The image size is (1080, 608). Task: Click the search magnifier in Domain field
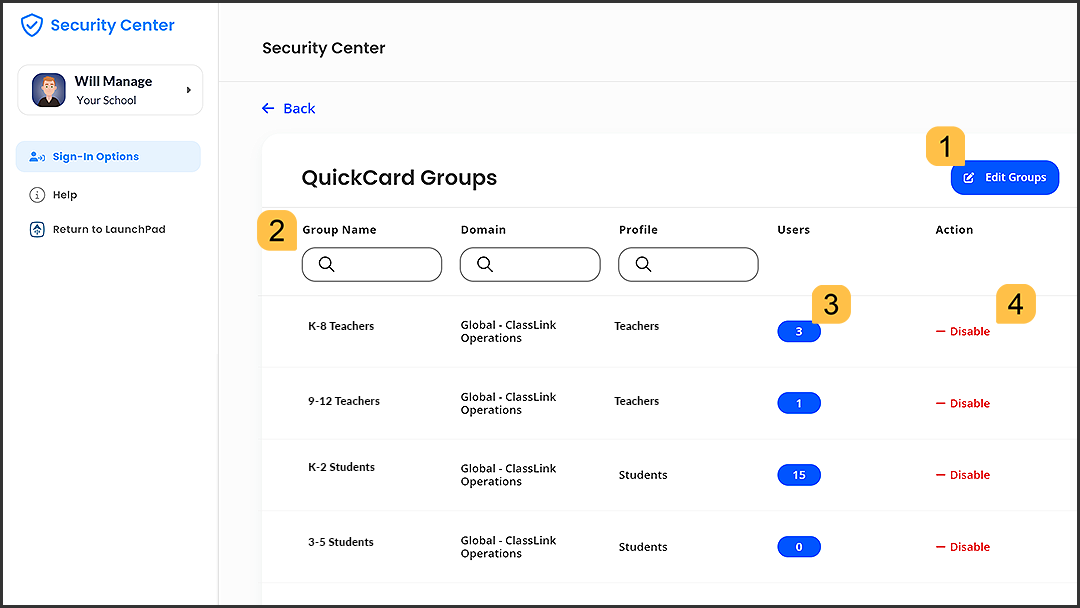click(x=486, y=264)
